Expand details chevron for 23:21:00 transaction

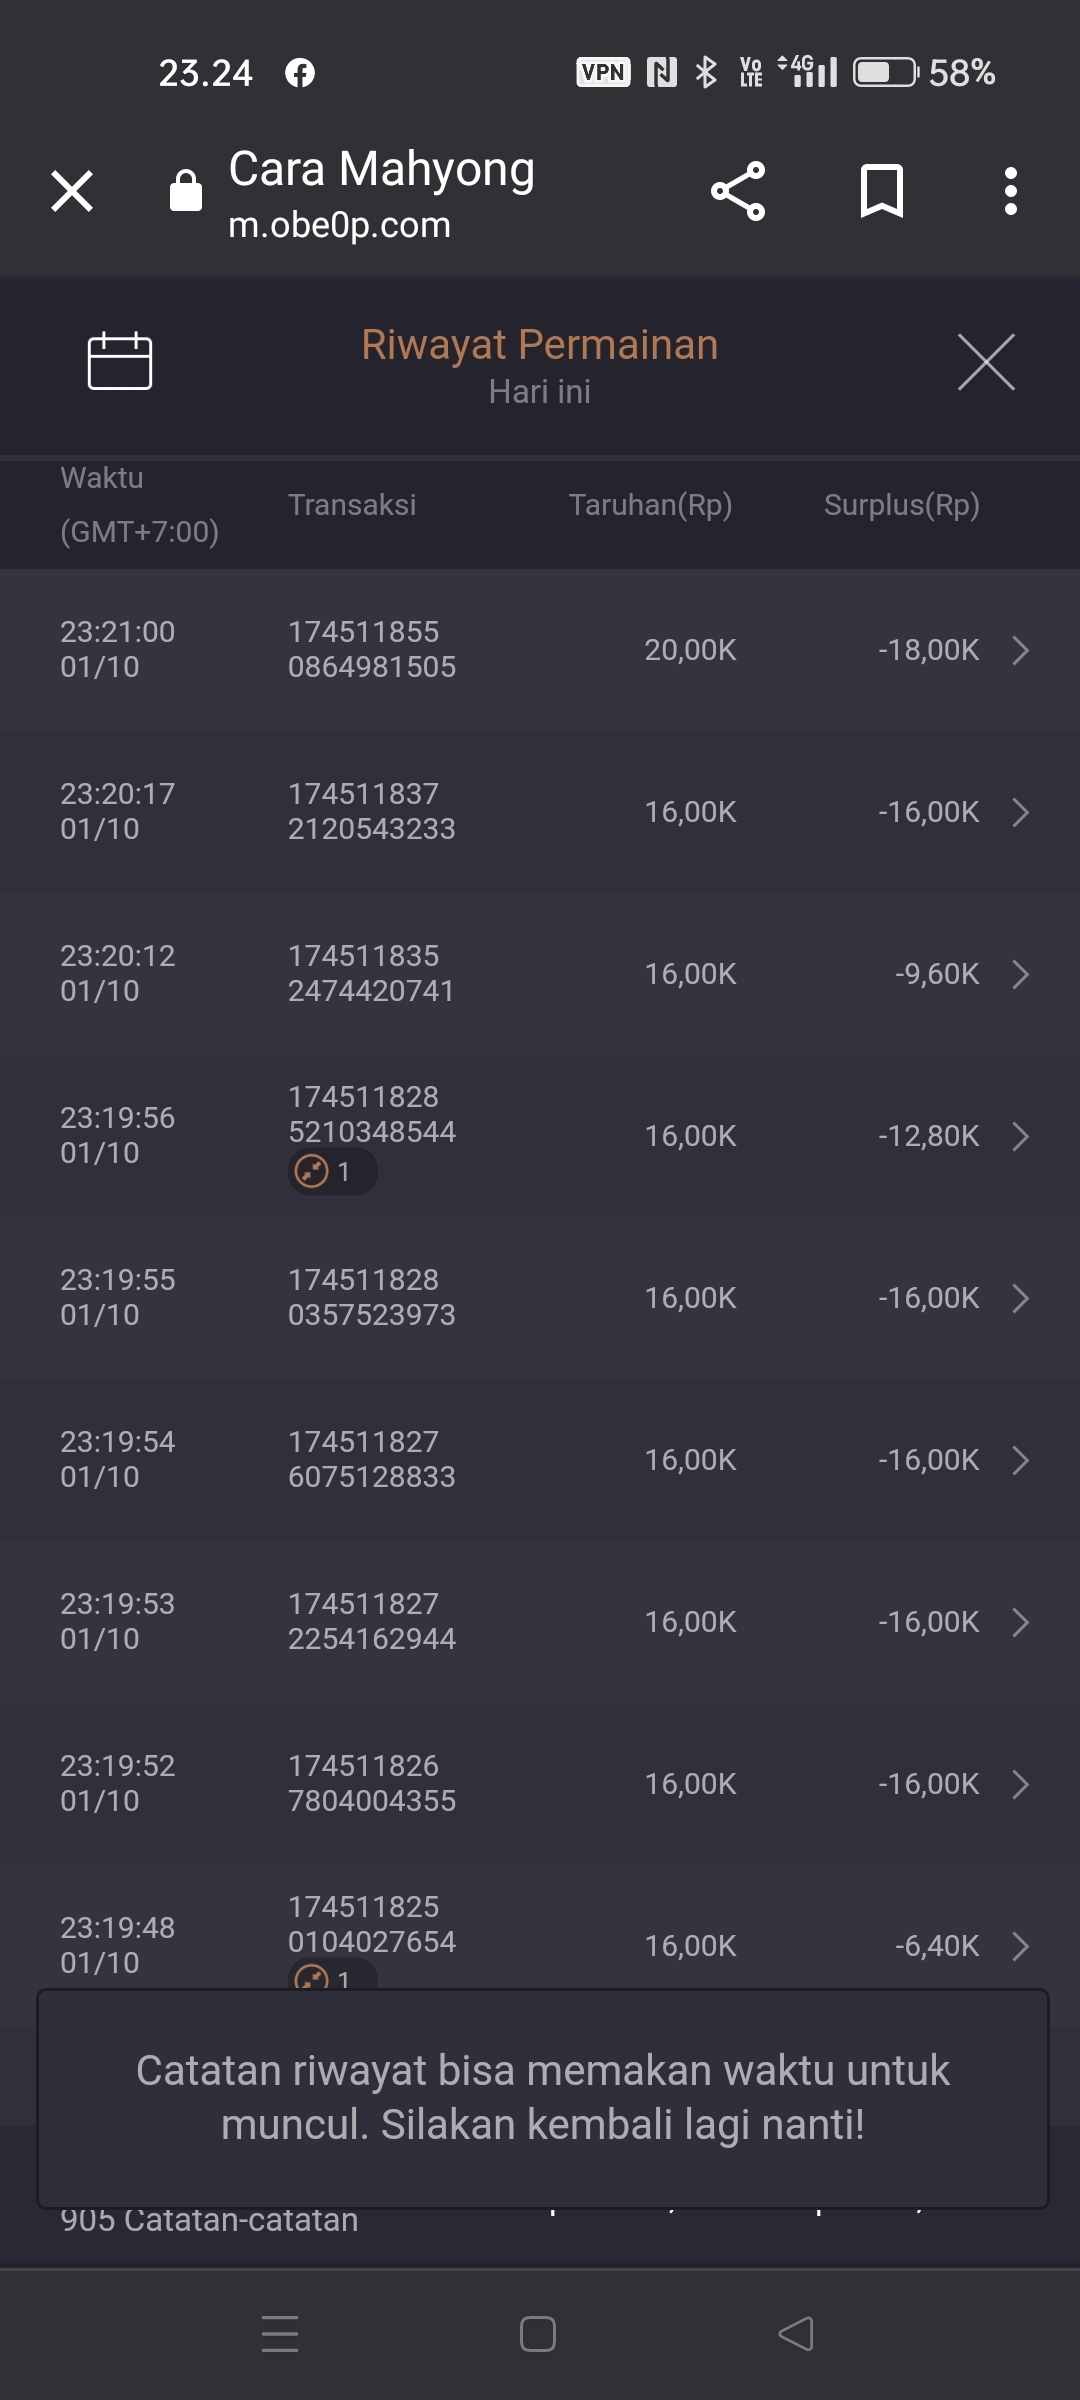(1020, 650)
